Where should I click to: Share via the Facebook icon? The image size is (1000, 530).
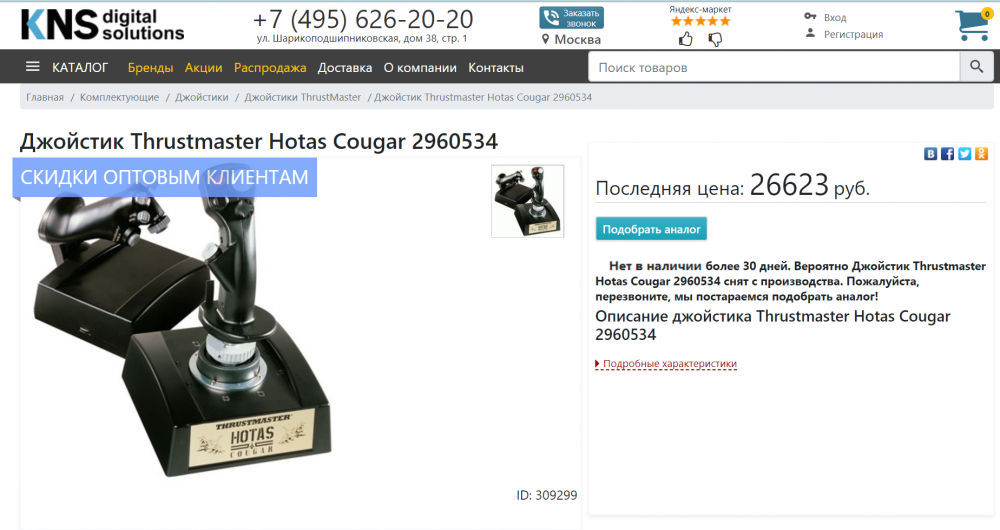point(948,154)
